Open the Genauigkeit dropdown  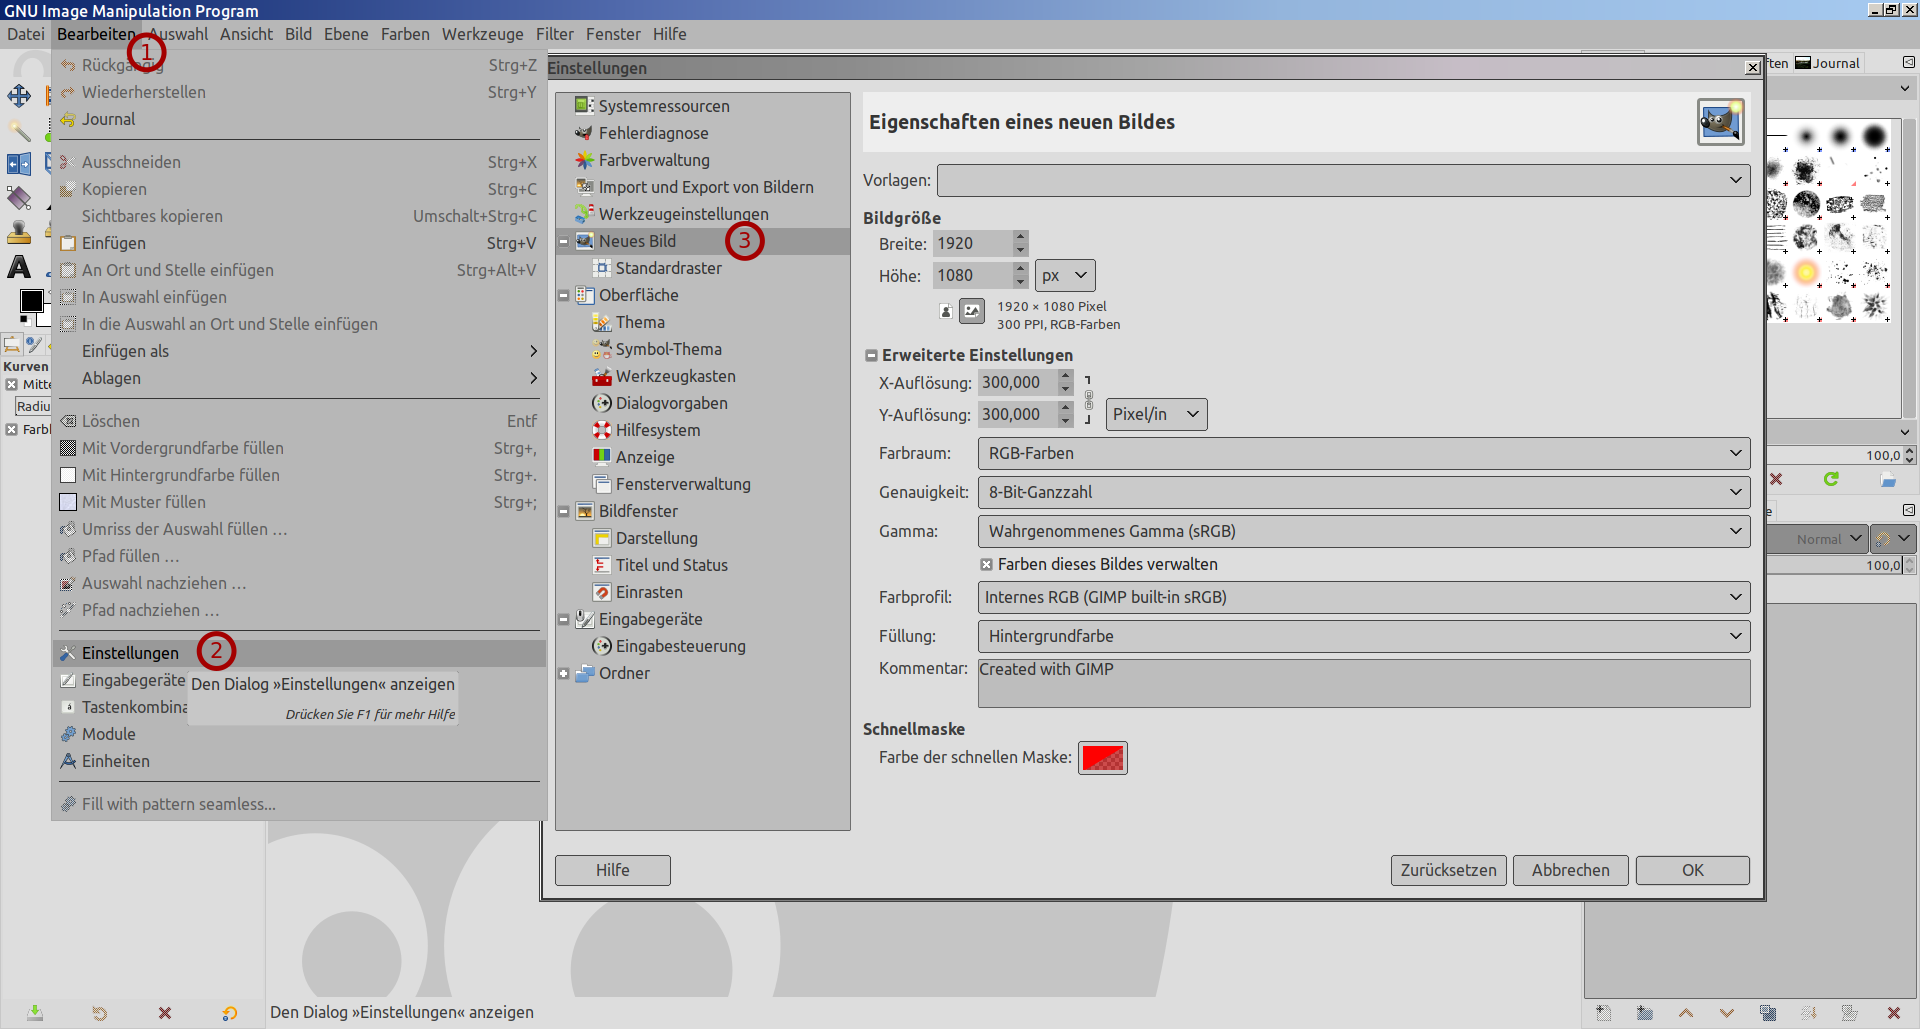coord(1364,493)
